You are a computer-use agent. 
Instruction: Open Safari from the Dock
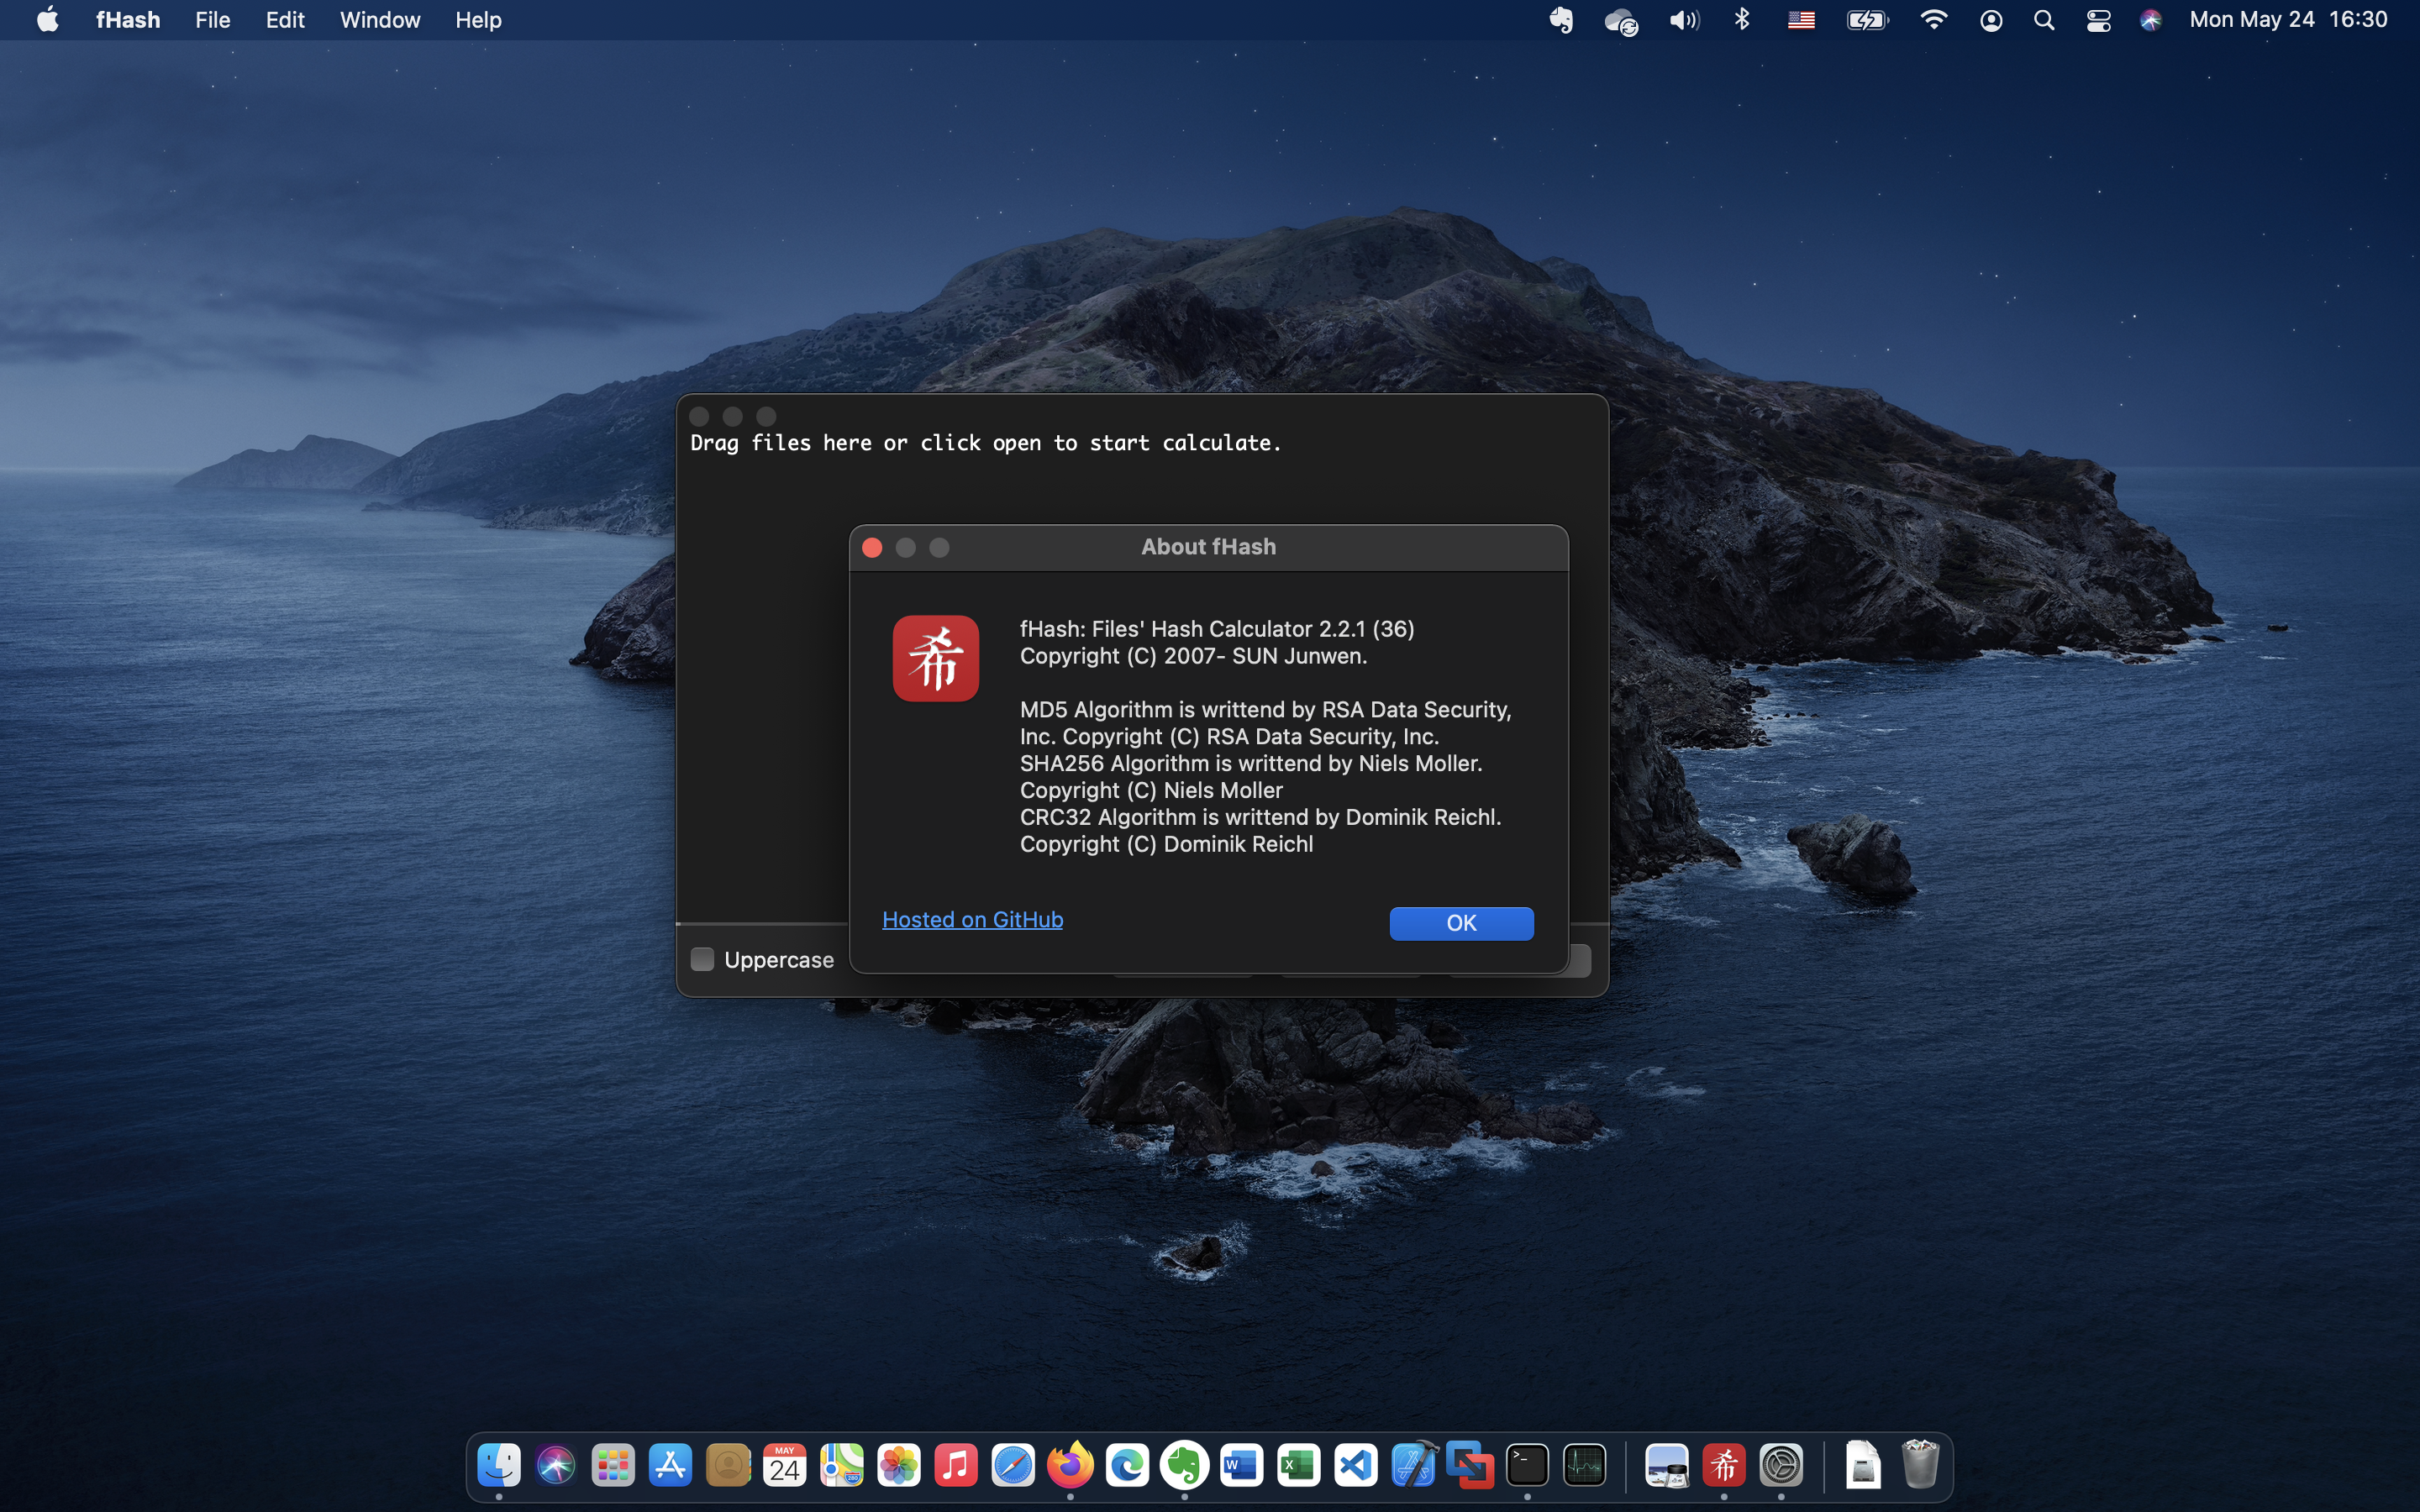pos(1013,1465)
